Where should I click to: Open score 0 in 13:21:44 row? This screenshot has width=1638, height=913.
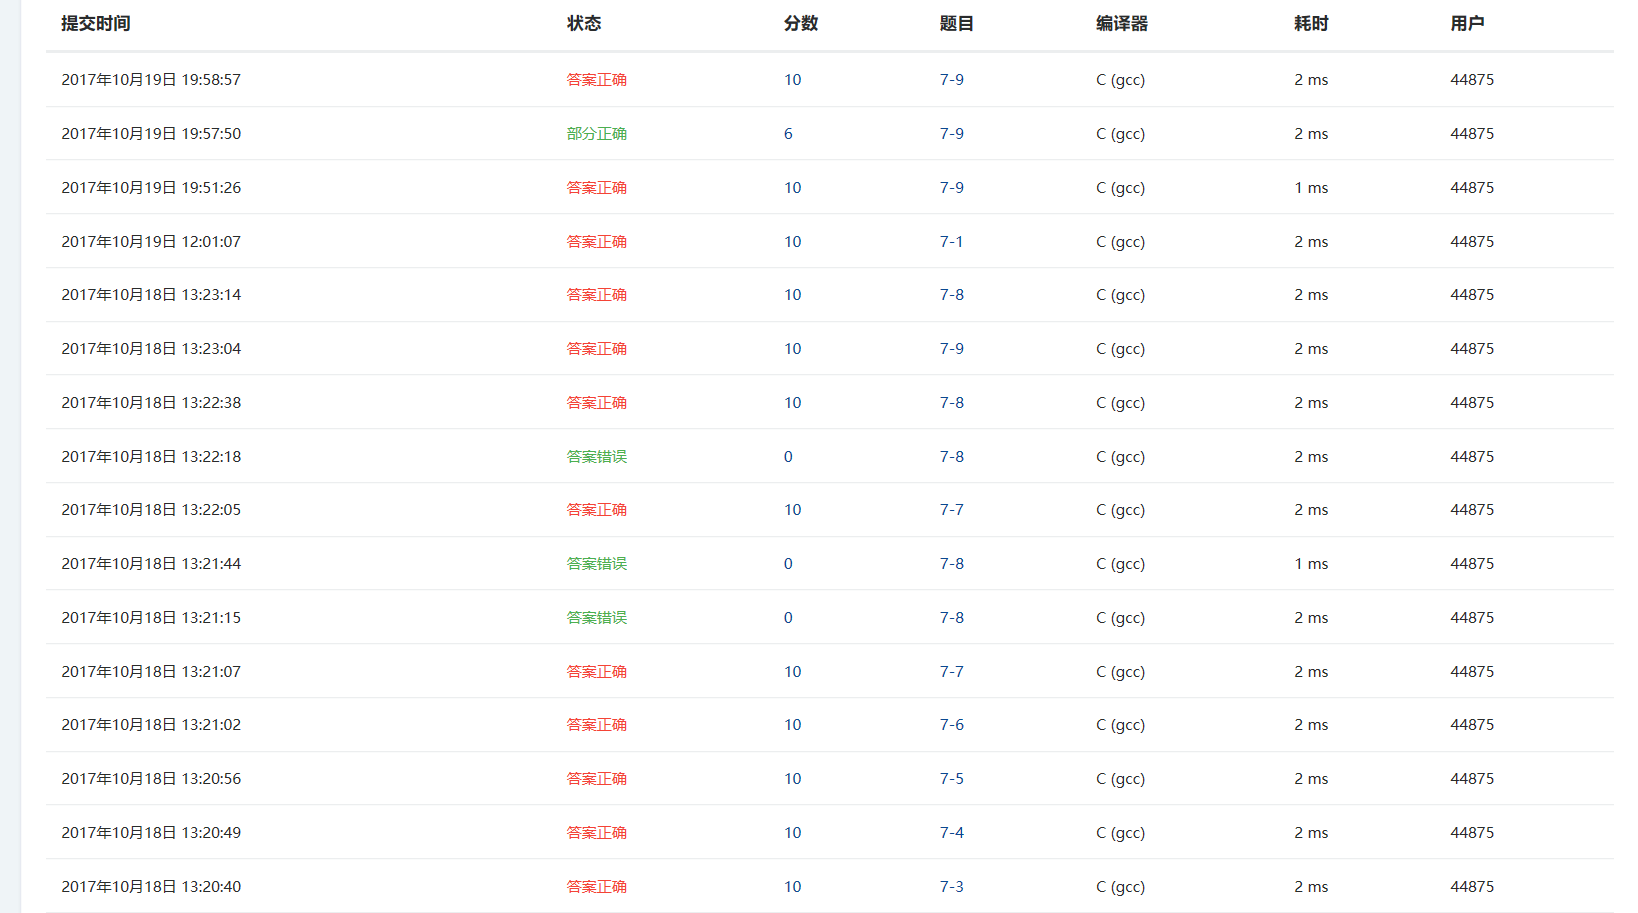[788, 564]
